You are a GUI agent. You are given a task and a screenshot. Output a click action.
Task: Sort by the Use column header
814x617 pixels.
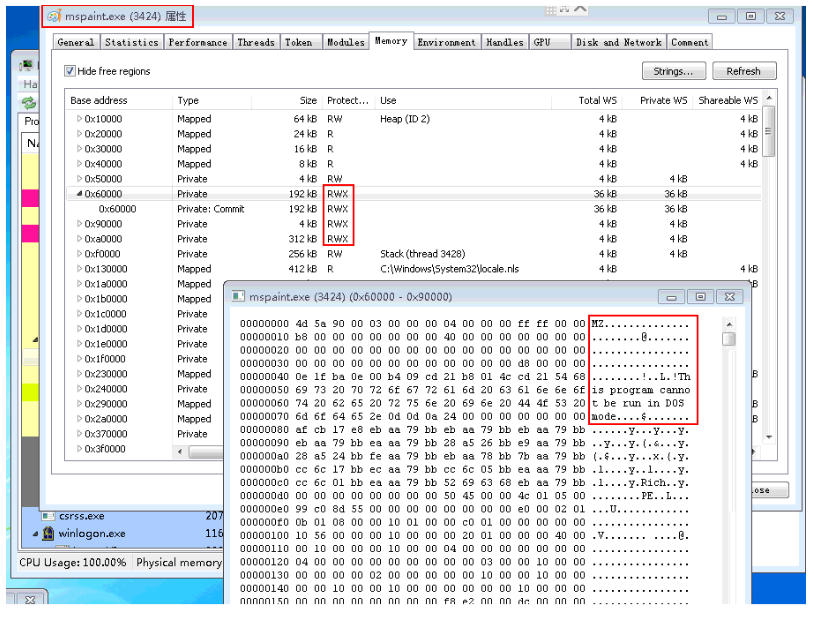click(464, 100)
